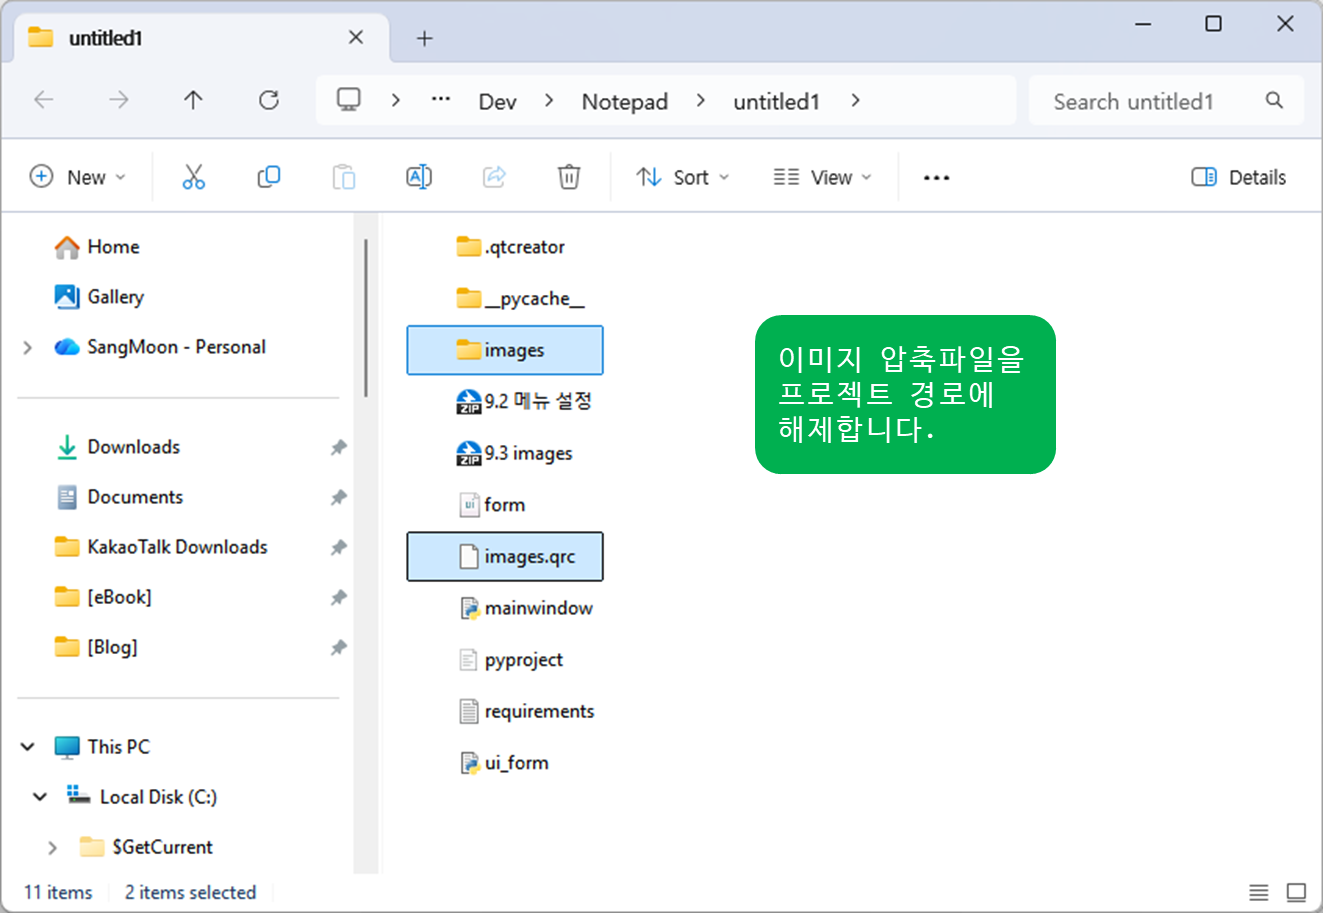Click the monitor icon in address bar
The image size is (1323, 913).
[349, 100]
